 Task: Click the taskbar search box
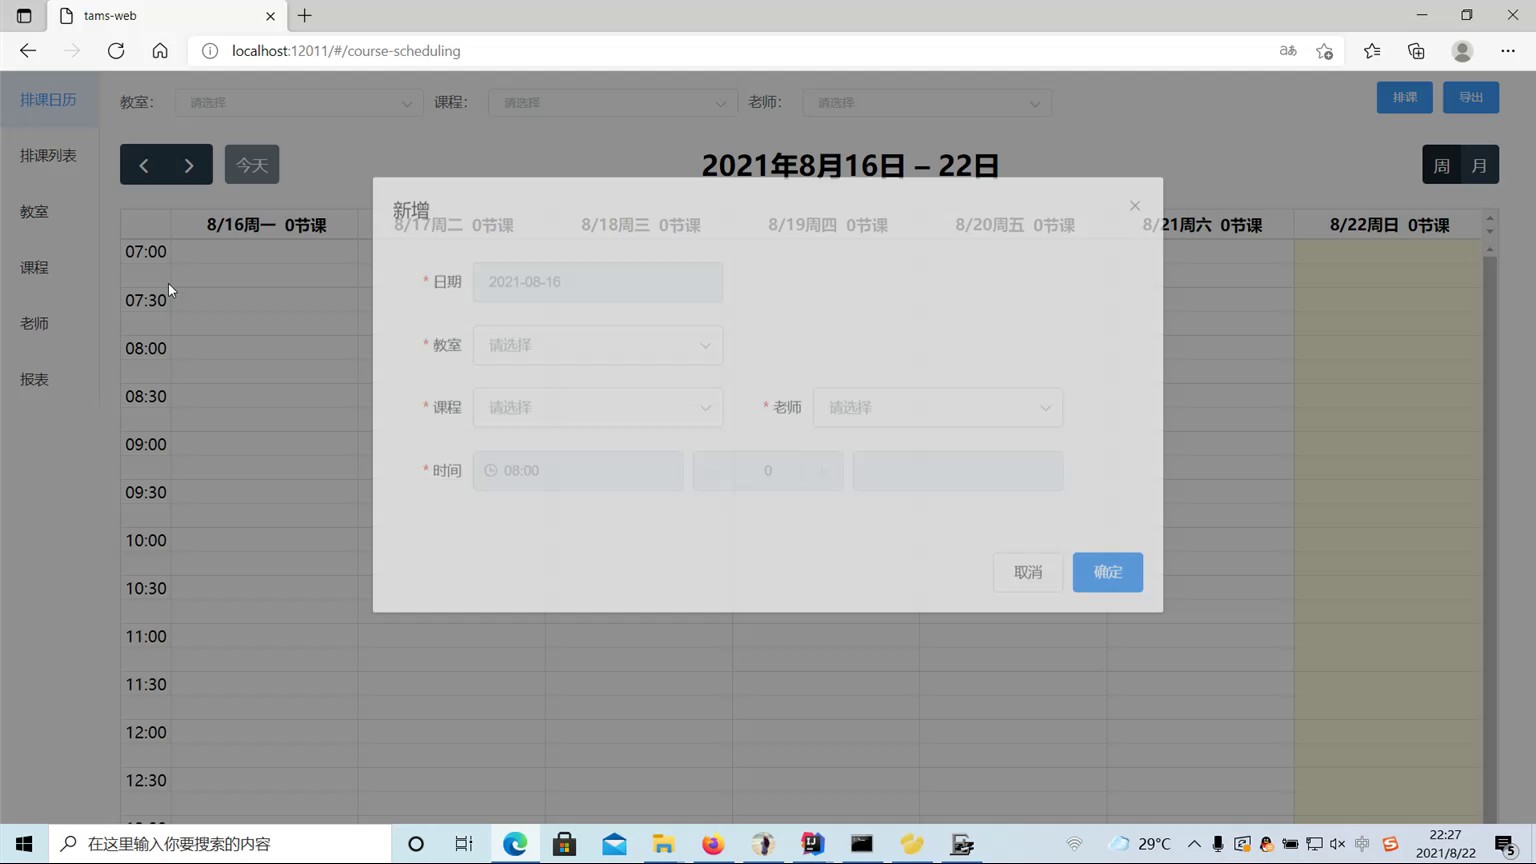220,844
